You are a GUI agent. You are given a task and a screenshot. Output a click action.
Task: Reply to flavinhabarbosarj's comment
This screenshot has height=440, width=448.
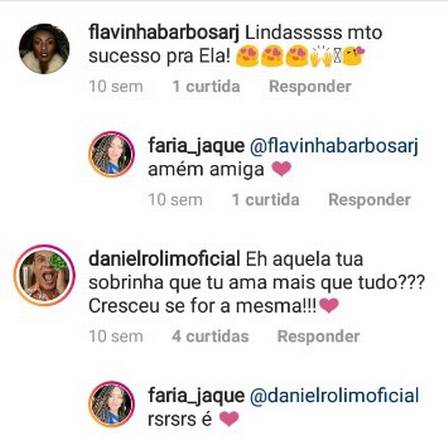(x=310, y=87)
